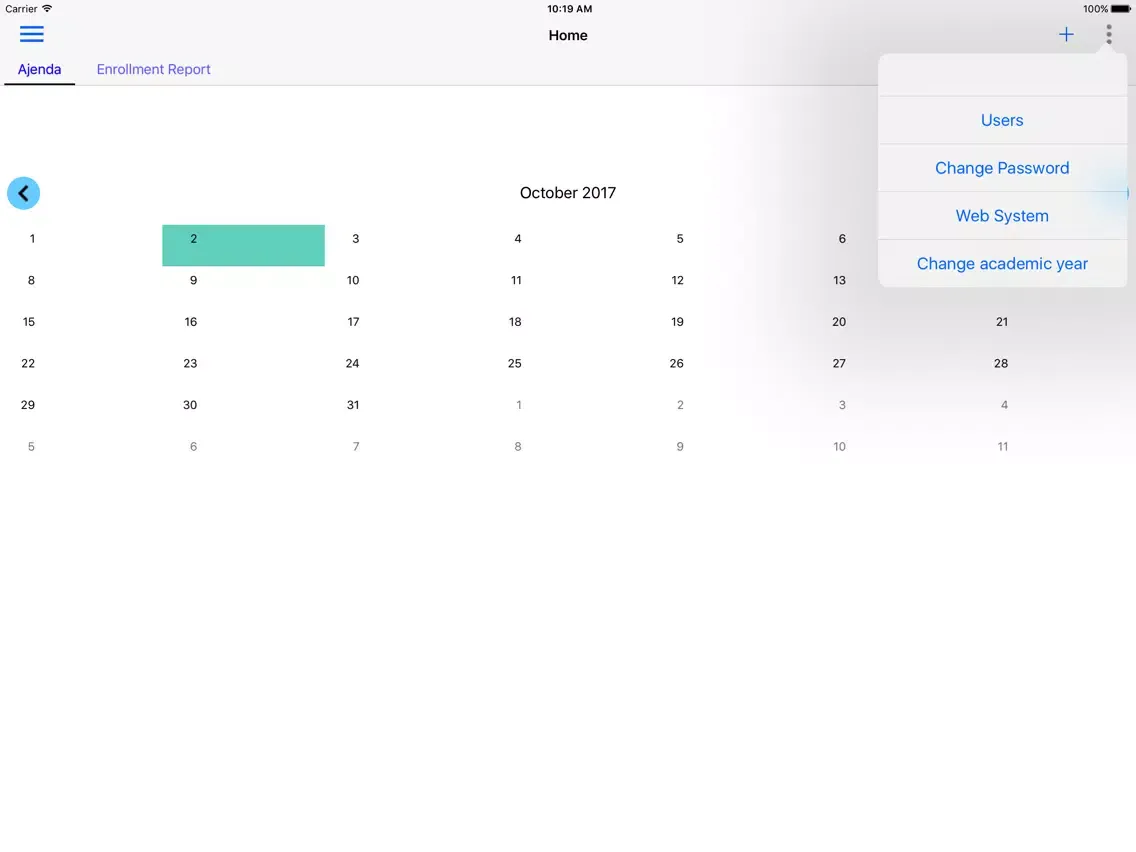Choose October 29 date cell
The width and height of the screenshot is (1136, 852).
[28, 405]
